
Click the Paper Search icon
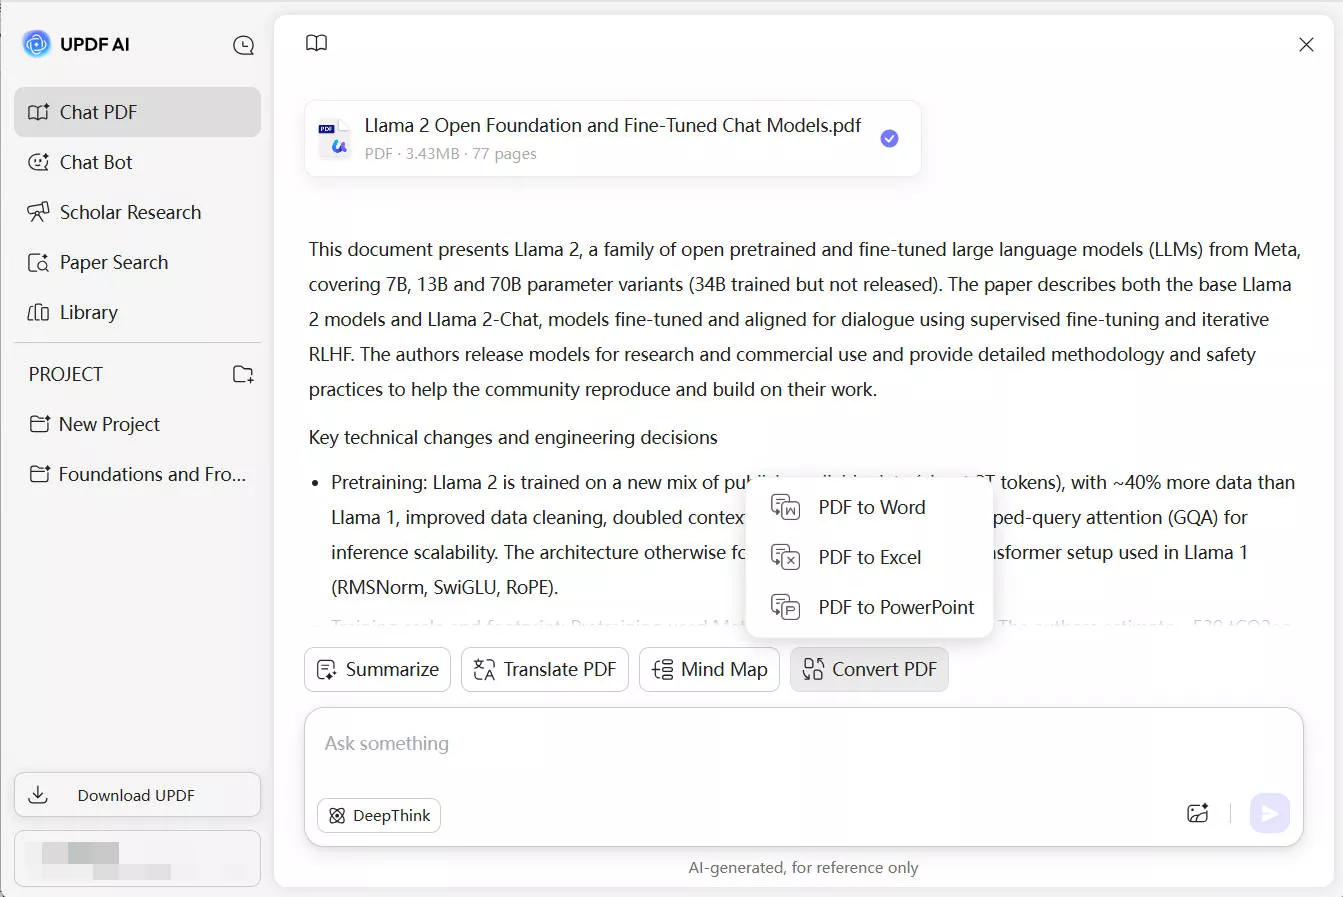point(37,262)
